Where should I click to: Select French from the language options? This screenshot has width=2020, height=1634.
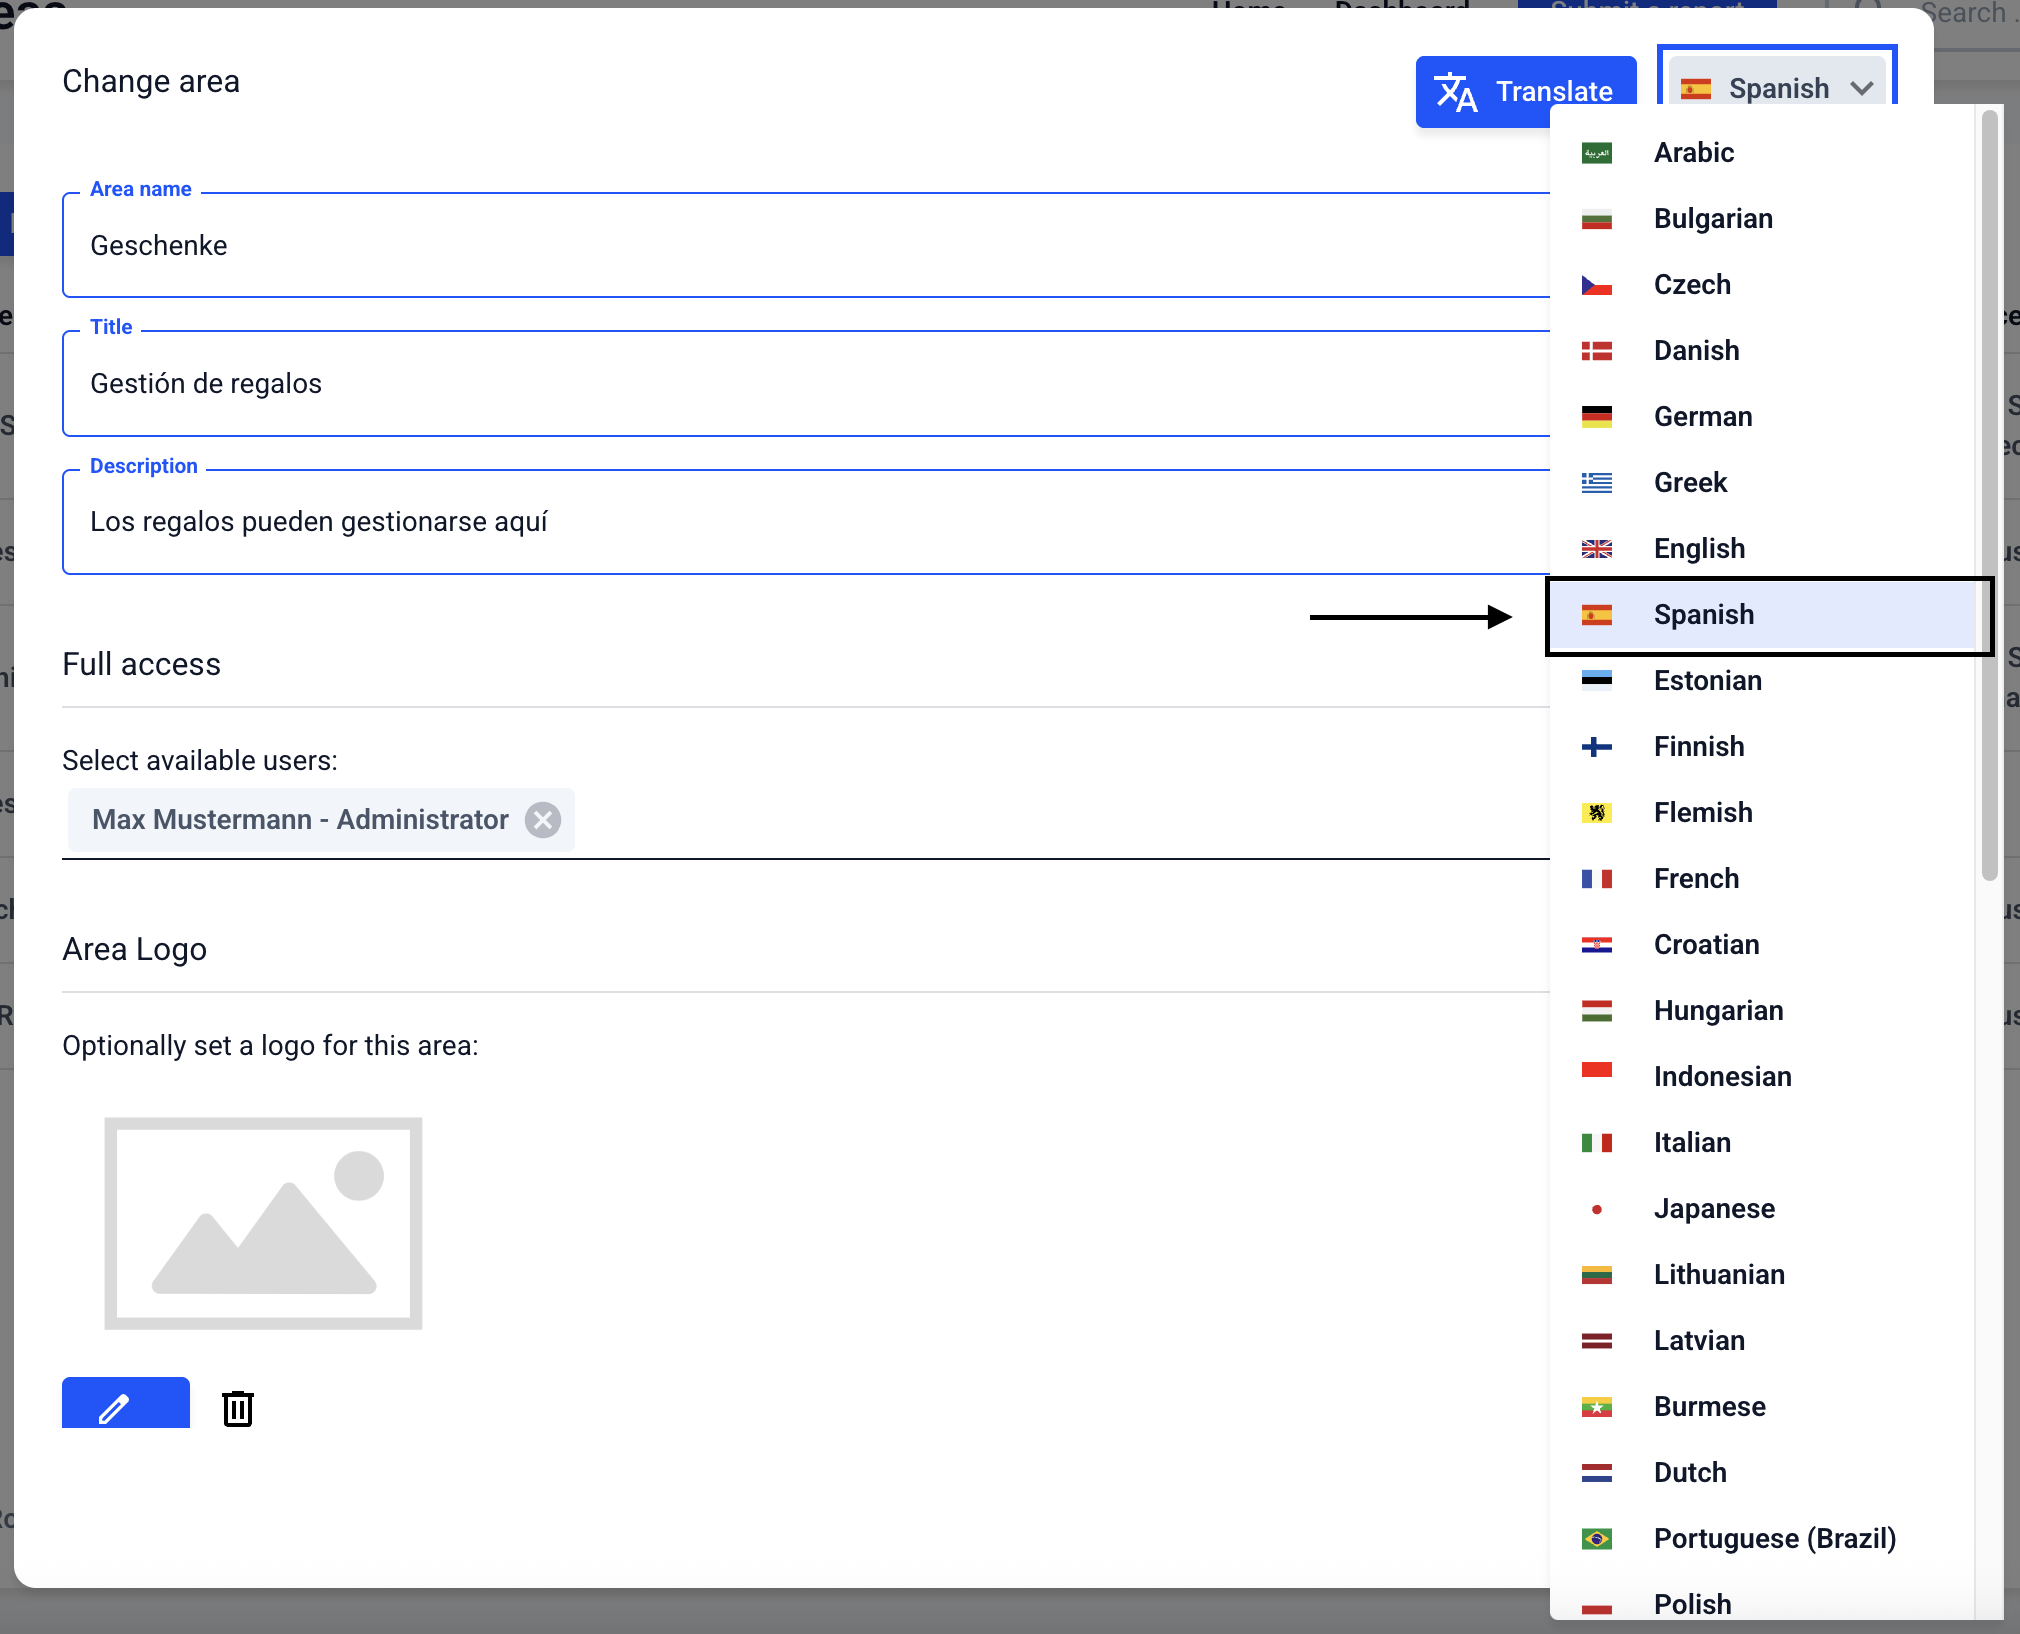coord(1696,879)
